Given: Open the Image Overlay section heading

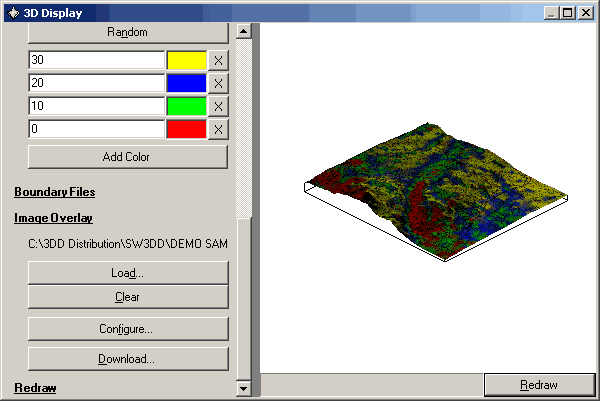Looking at the screenshot, I should tap(54, 218).
